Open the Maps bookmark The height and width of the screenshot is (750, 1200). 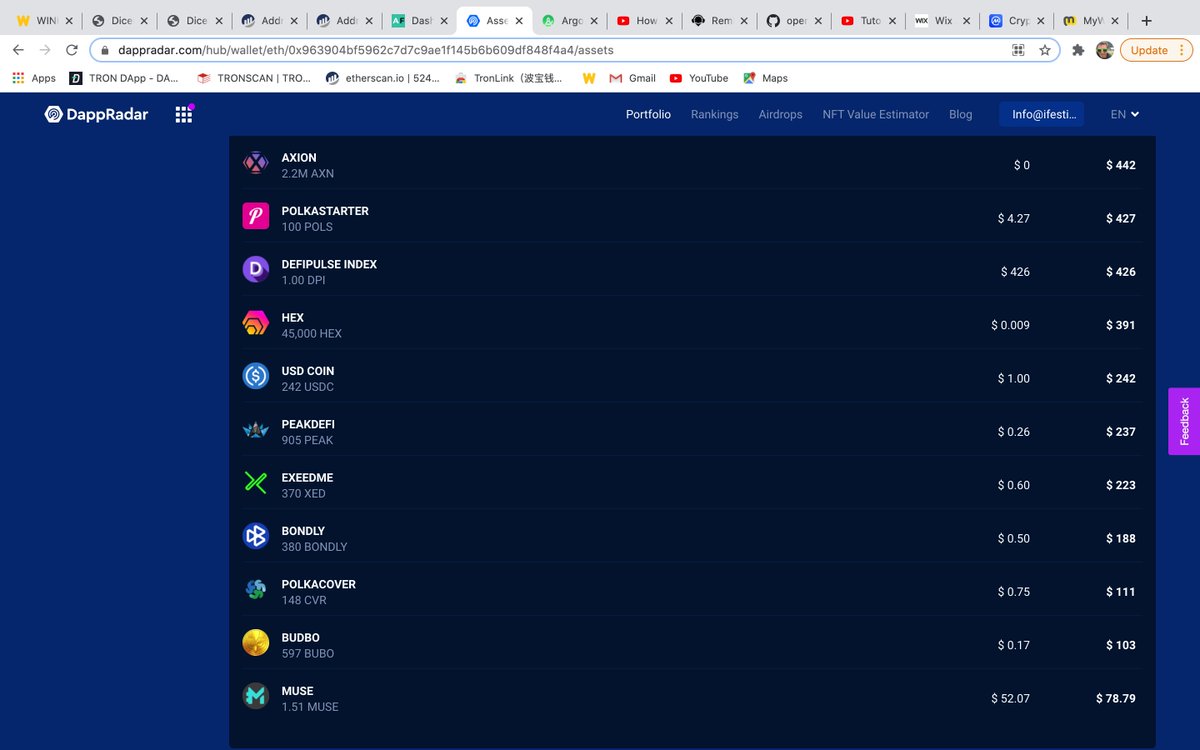tap(765, 78)
